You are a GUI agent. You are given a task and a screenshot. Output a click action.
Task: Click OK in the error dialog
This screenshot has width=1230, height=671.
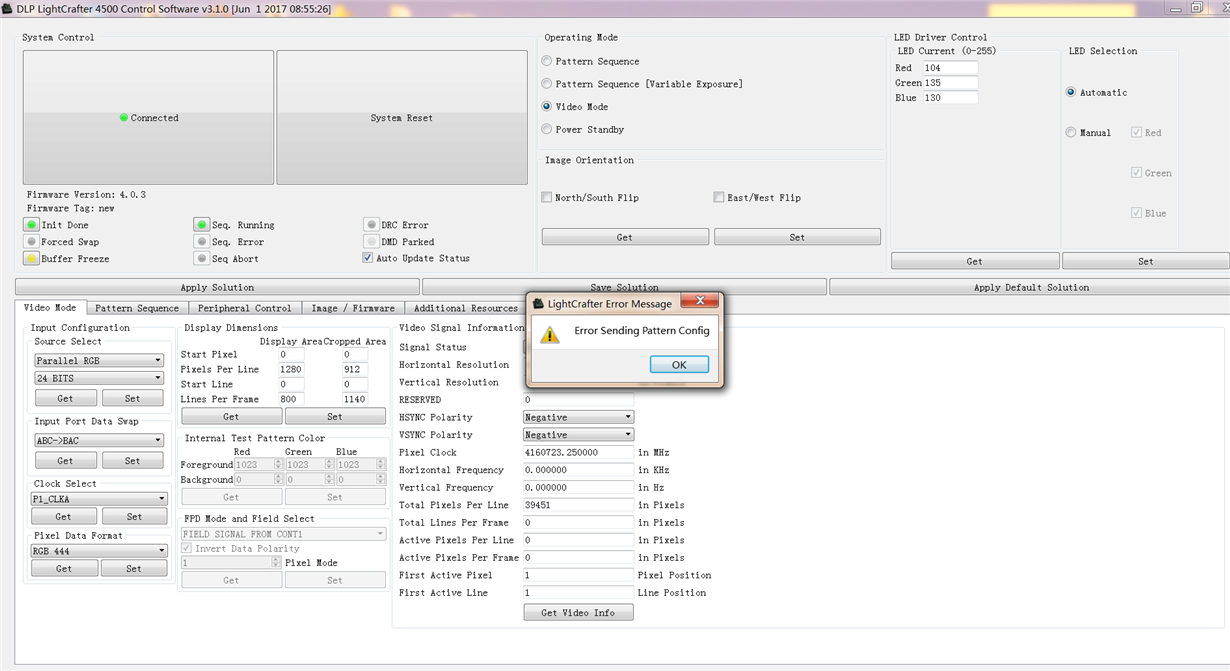point(679,365)
